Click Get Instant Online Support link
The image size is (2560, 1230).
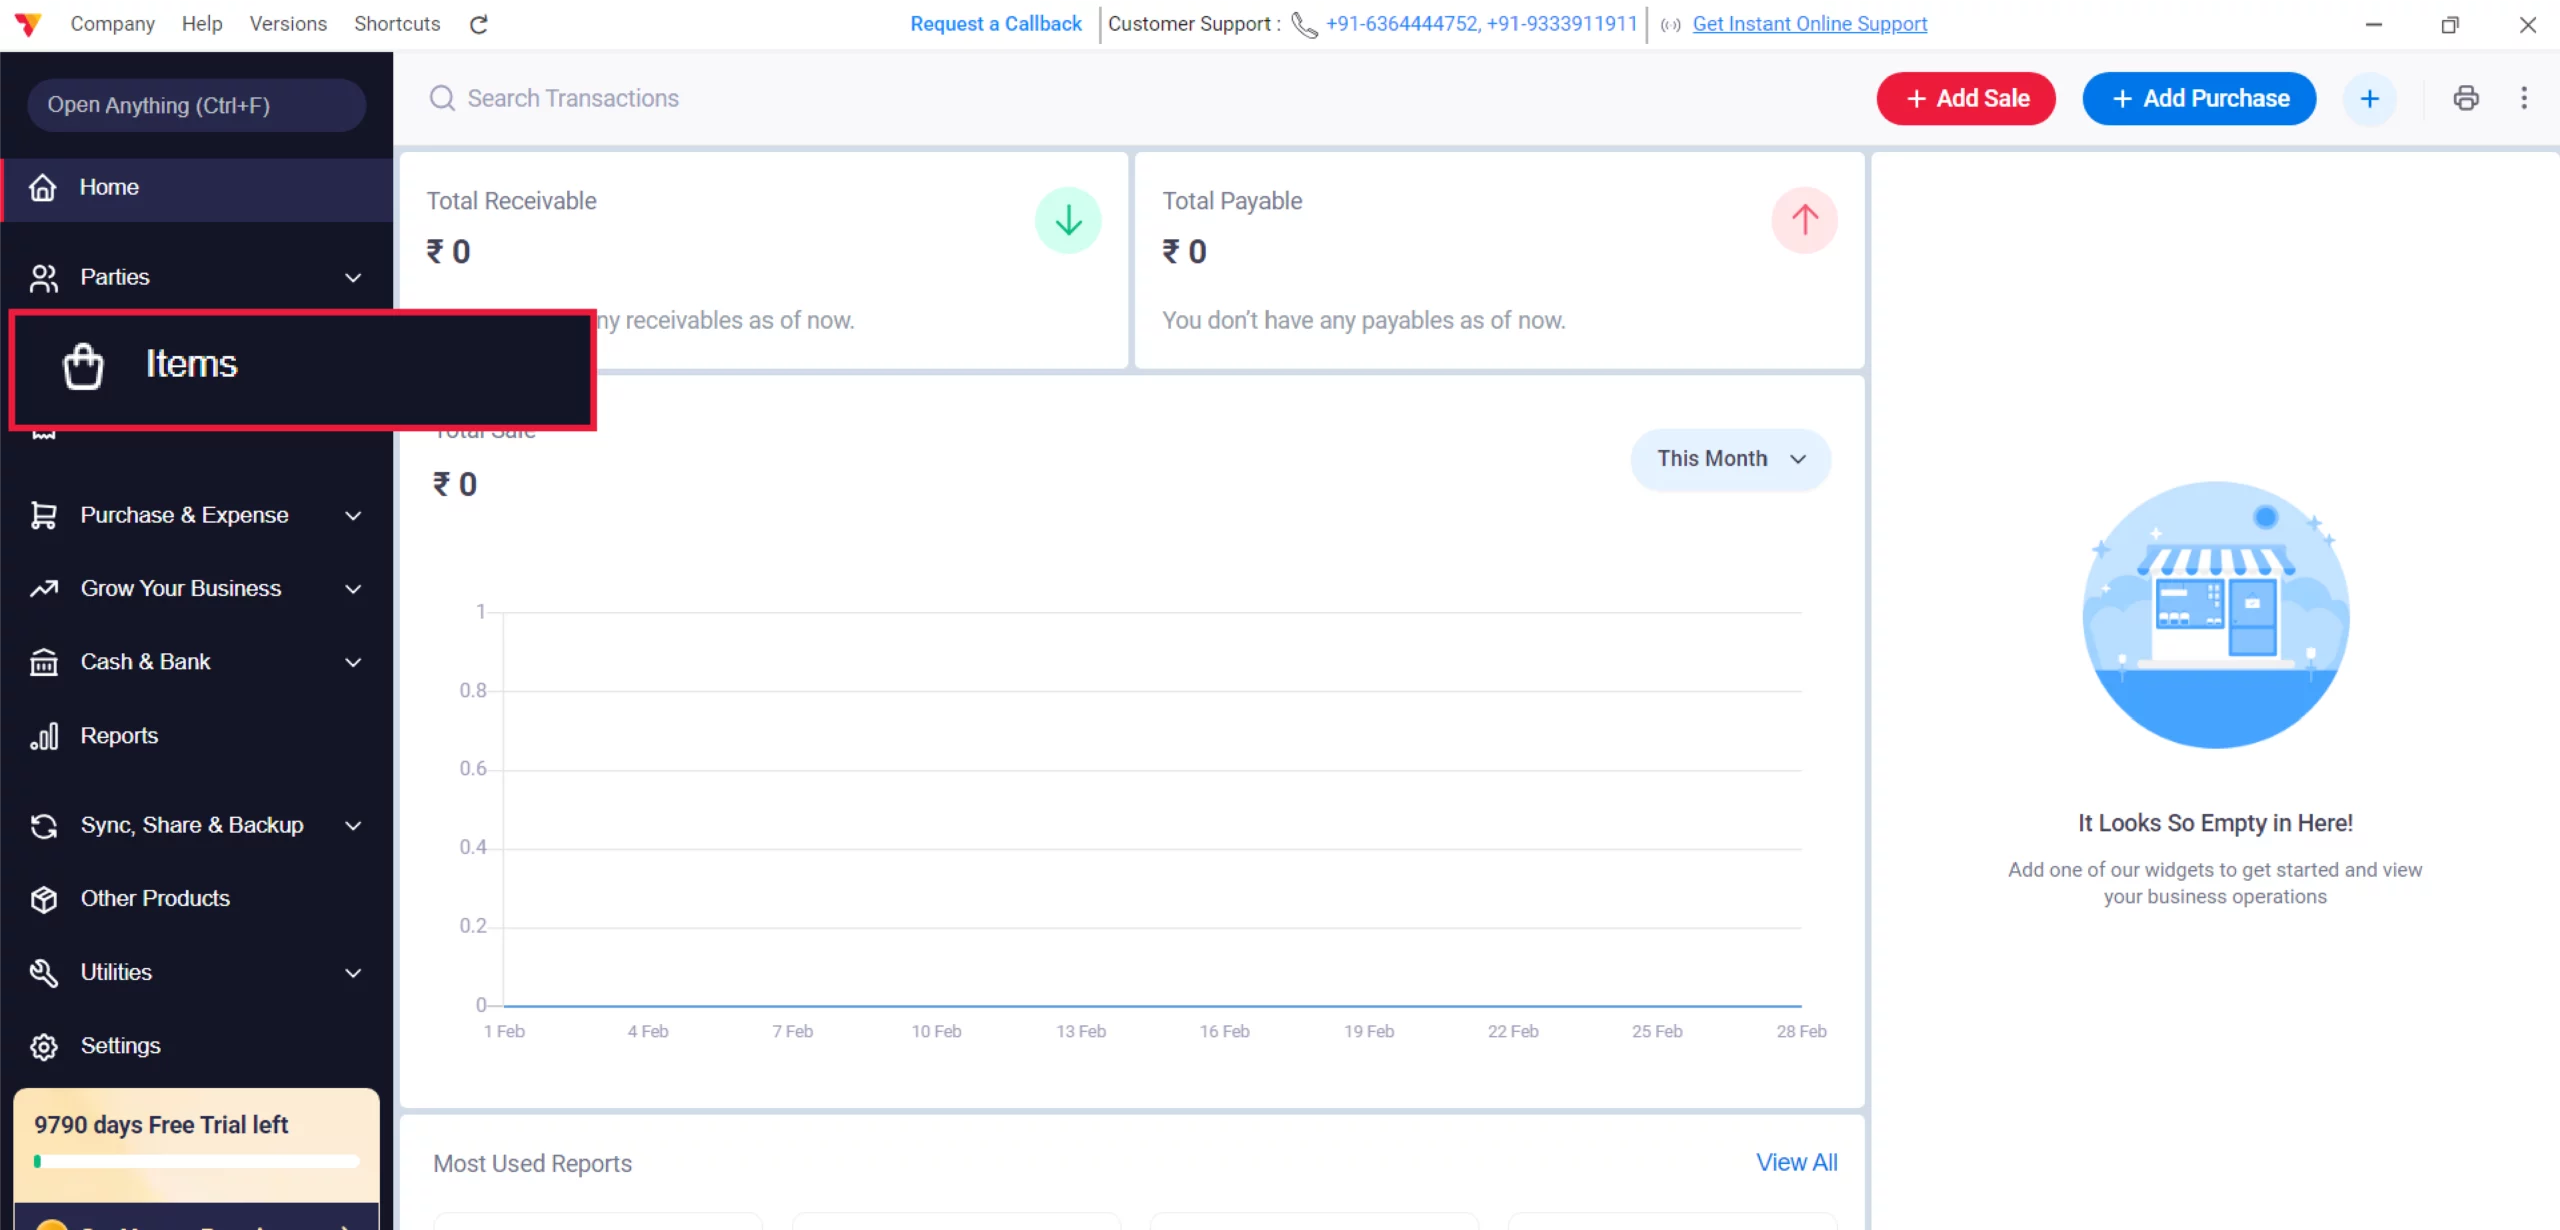point(1809,24)
